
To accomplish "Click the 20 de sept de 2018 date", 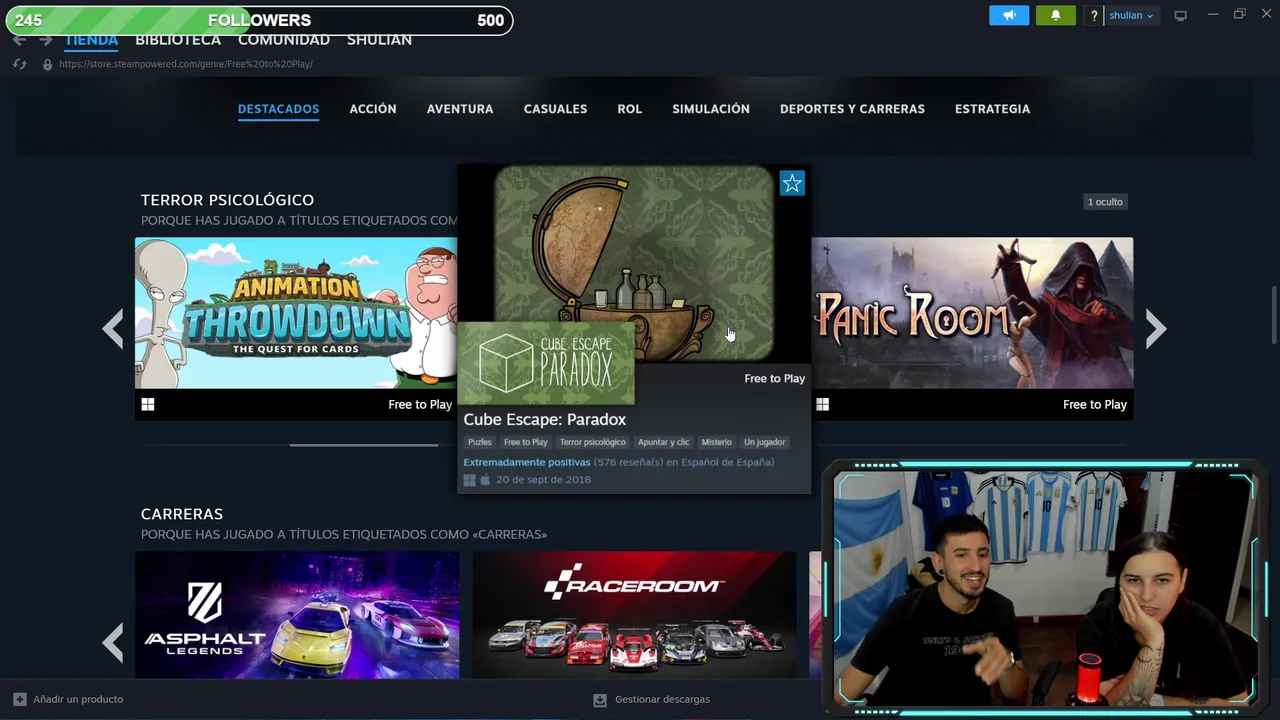I will 543,480.
